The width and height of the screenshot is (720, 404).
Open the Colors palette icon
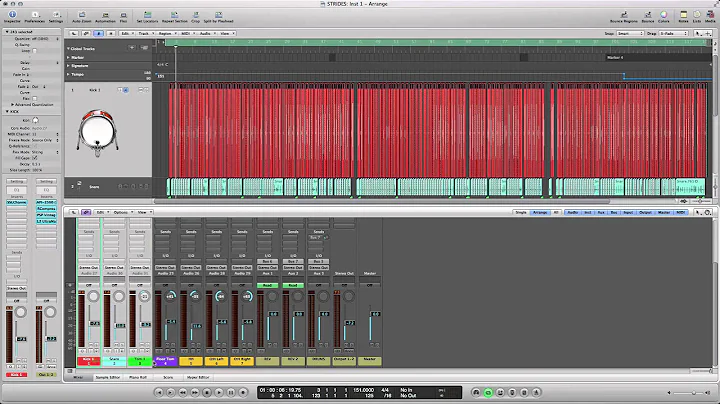point(664,17)
